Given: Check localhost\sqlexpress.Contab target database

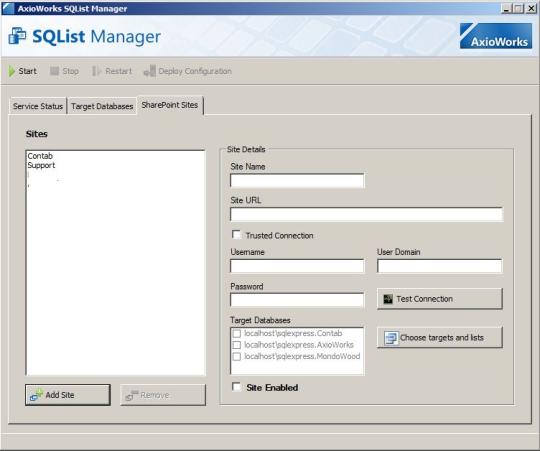Looking at the screenshot, I should click(x=237, y=333).
